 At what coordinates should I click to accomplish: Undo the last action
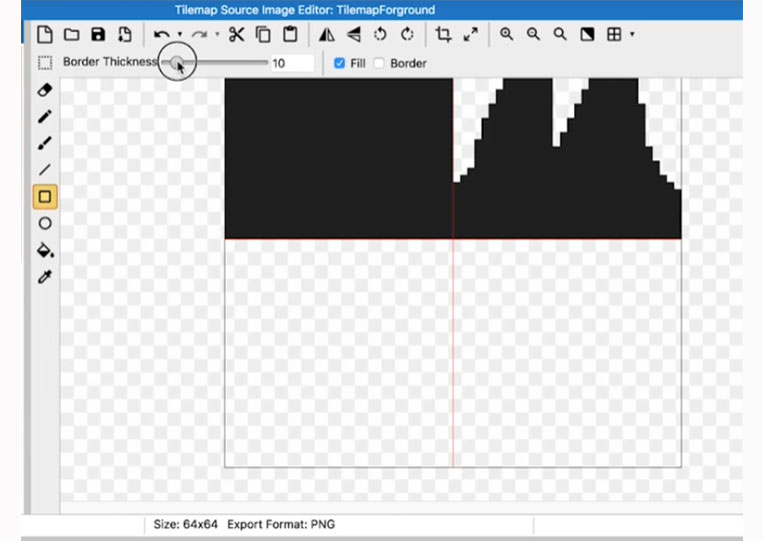click(162, 35)
